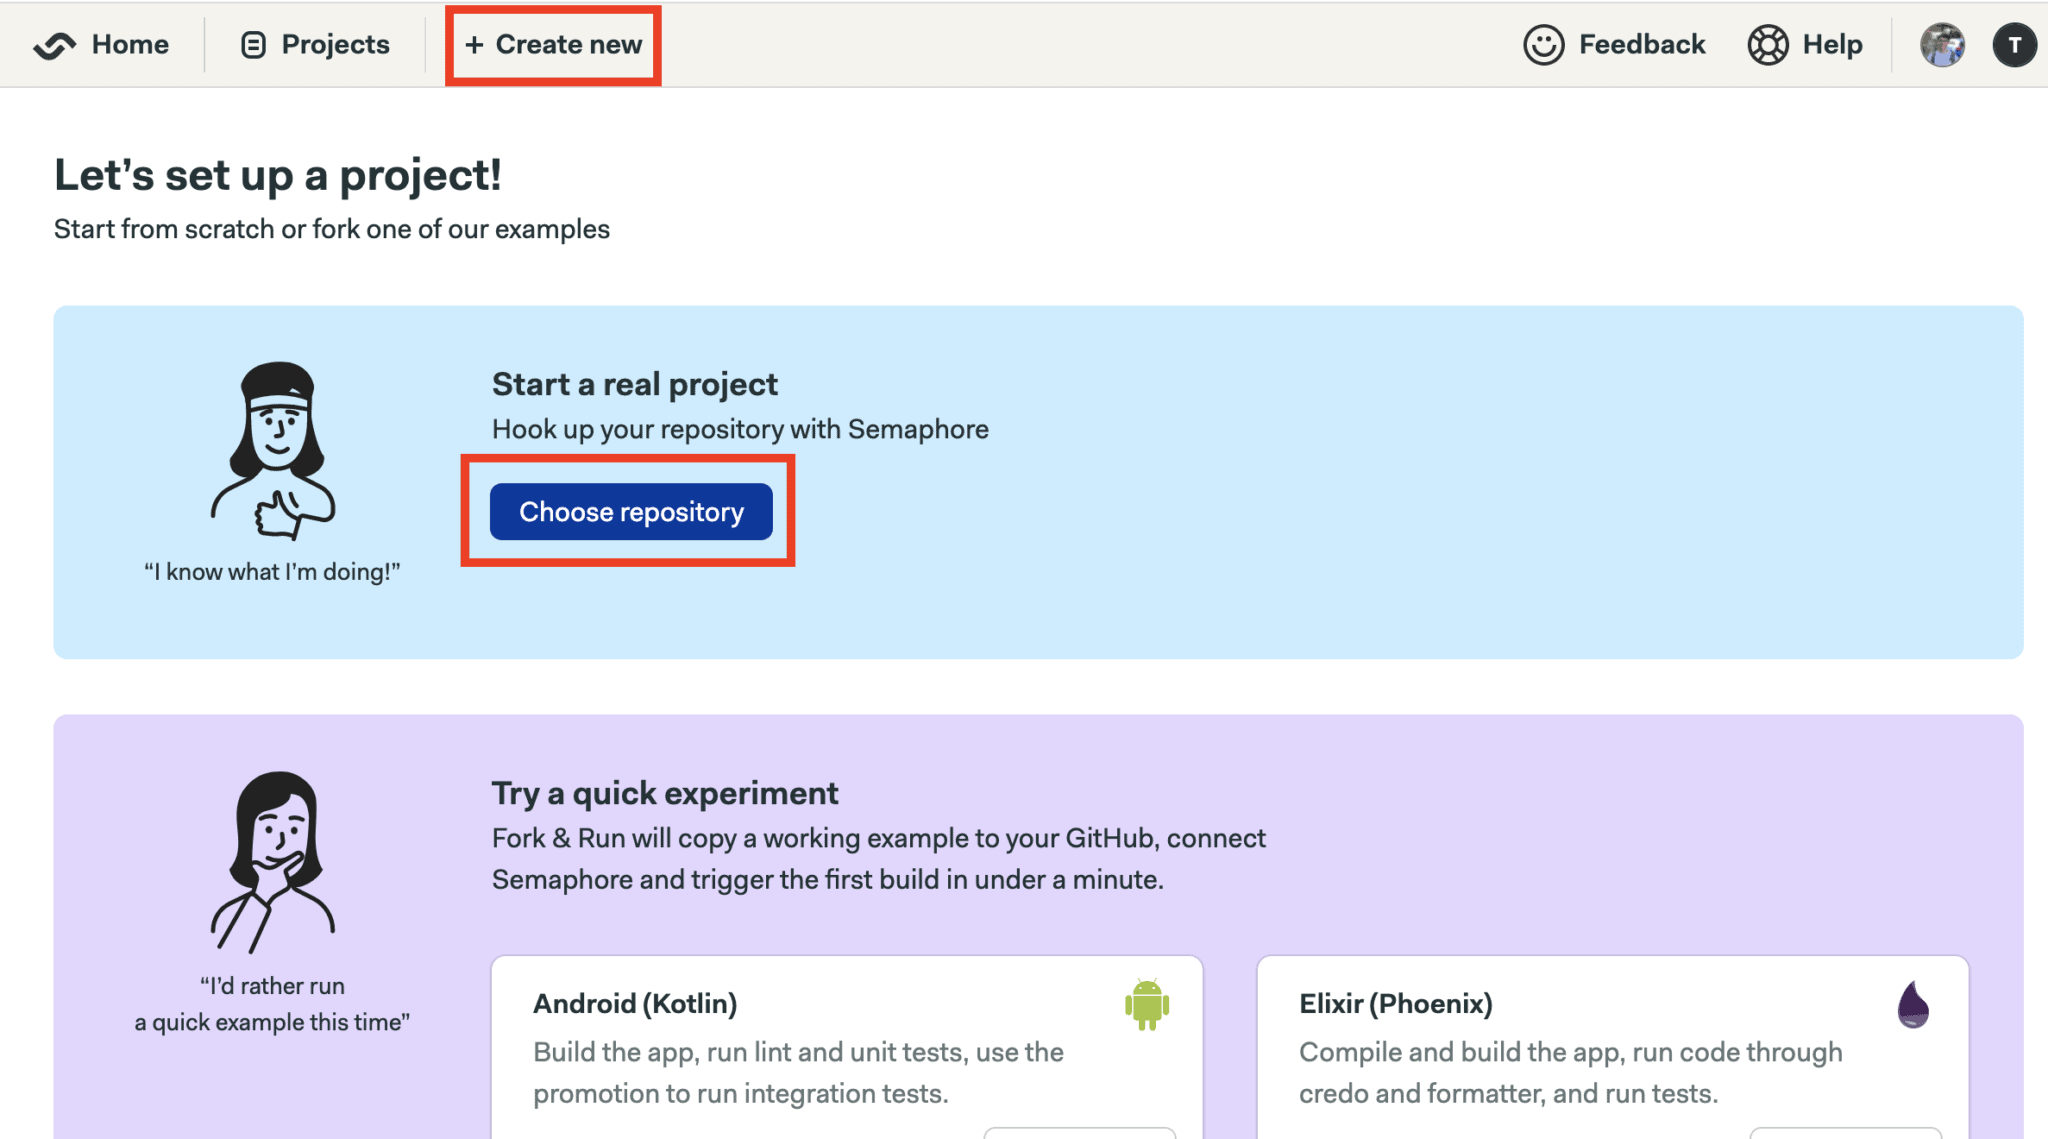Open the Help link

[x=1805, y=45]
